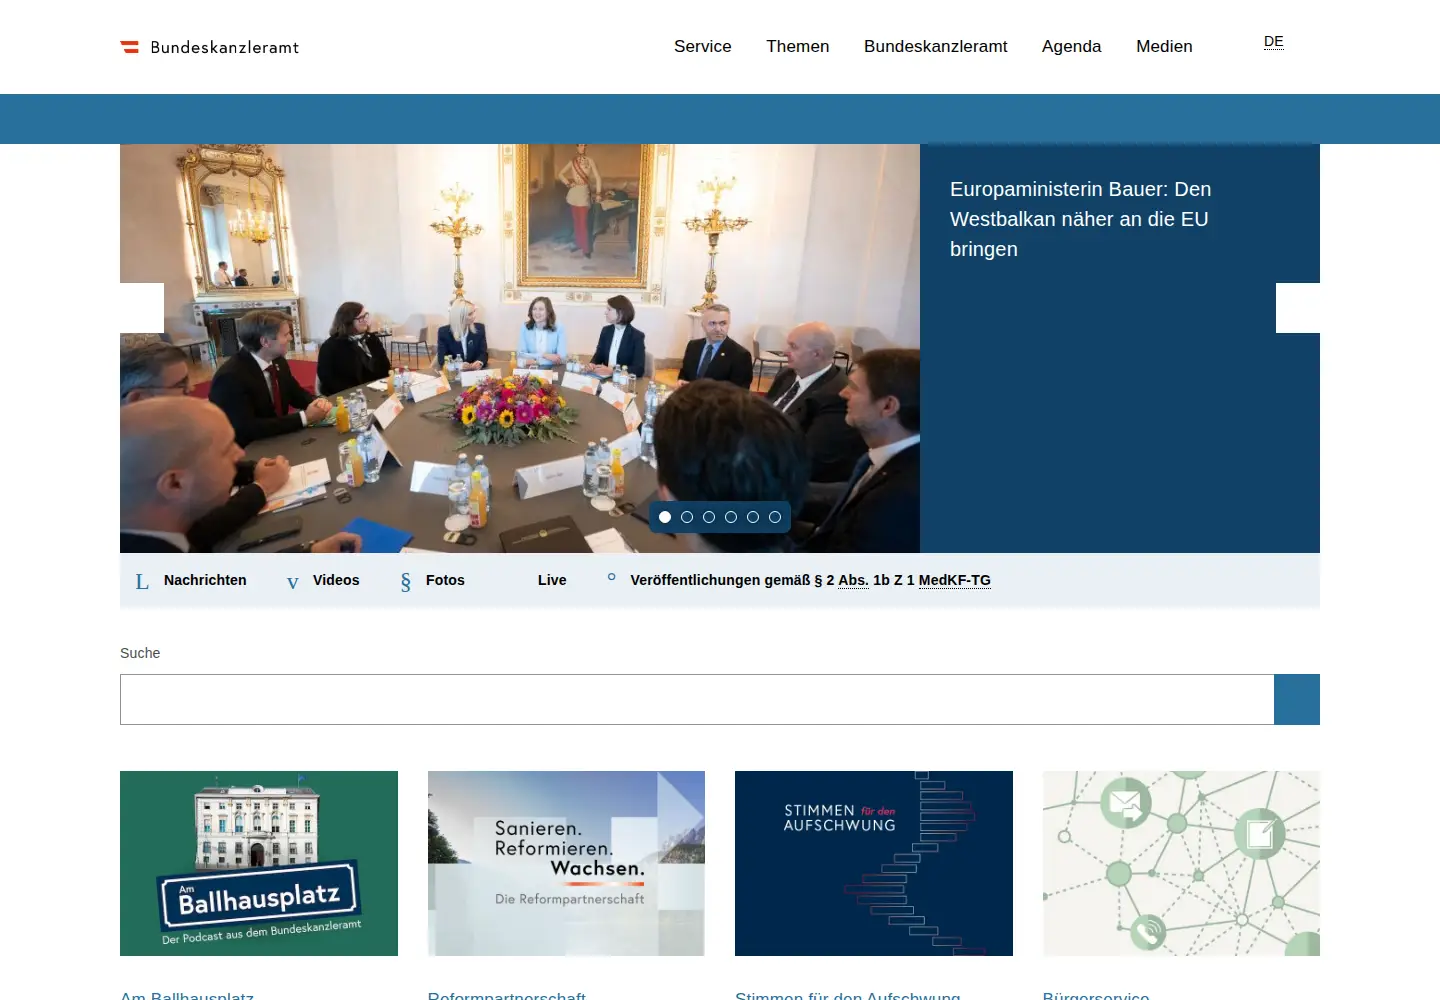
Task: Open the Fotos link
Action: [x=445, y=580]
